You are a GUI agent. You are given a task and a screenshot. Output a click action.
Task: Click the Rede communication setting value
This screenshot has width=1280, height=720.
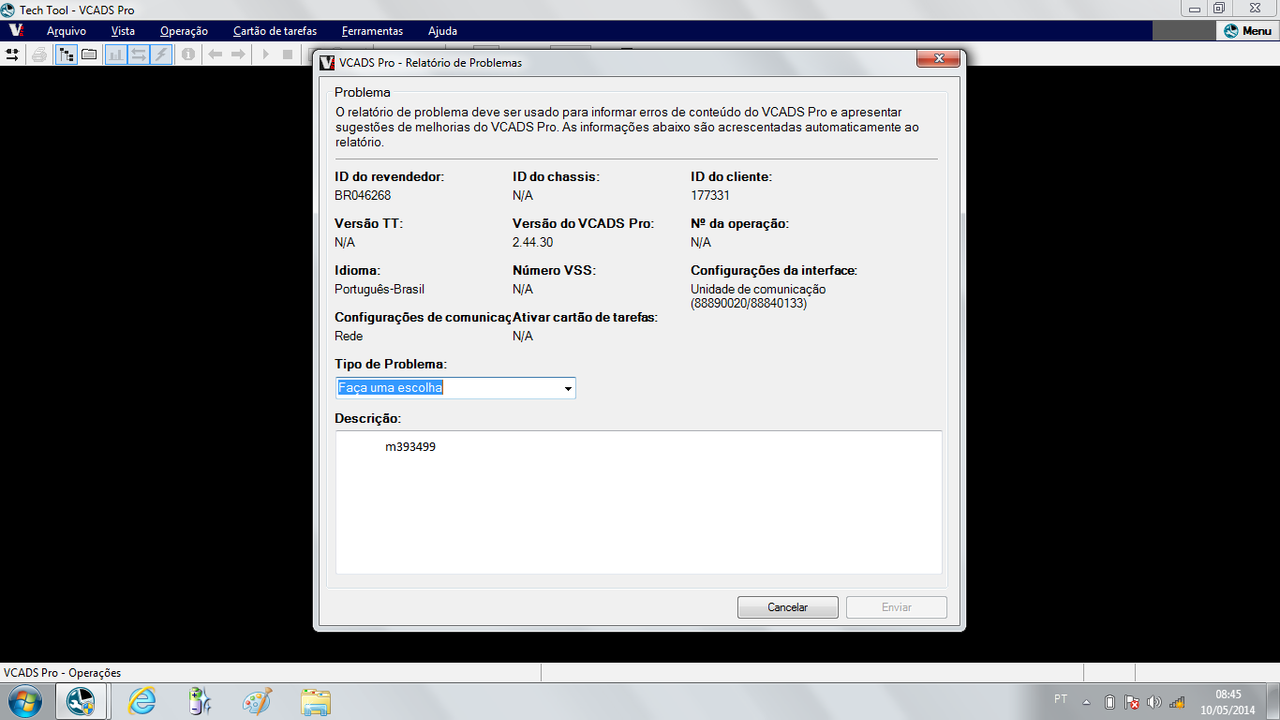click(349, 336)
